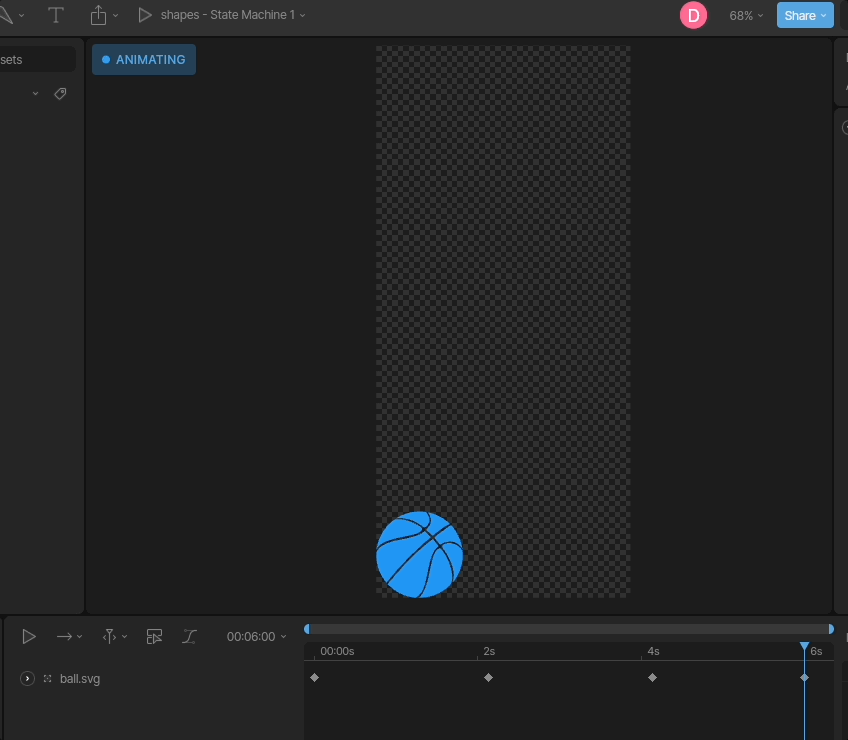The width and height of the screenshot is (848, 740).
Task: Click the tag filter icon in assets panel
Action: pos(60,94)
